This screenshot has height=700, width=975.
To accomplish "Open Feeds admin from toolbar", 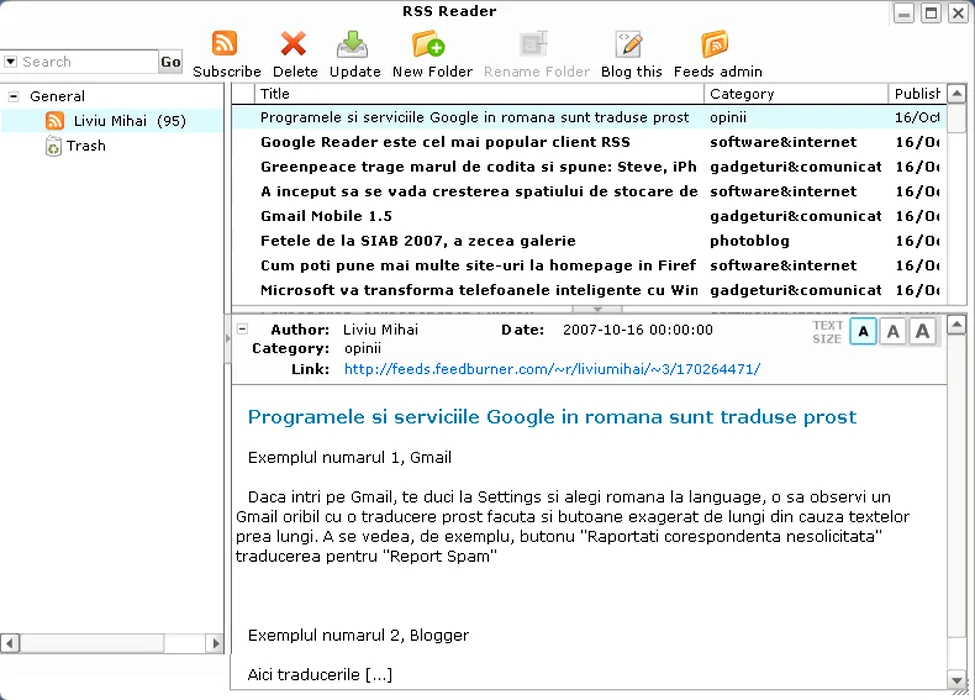I will click(x=716, y=45).
